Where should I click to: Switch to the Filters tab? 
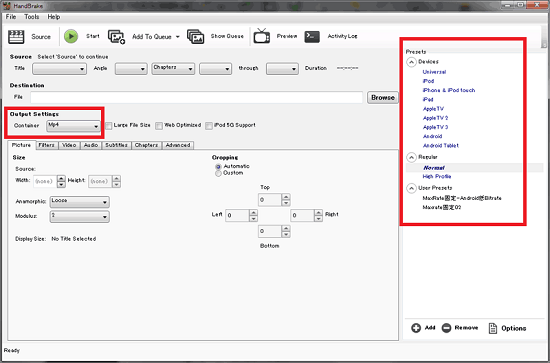click(47, 145)
